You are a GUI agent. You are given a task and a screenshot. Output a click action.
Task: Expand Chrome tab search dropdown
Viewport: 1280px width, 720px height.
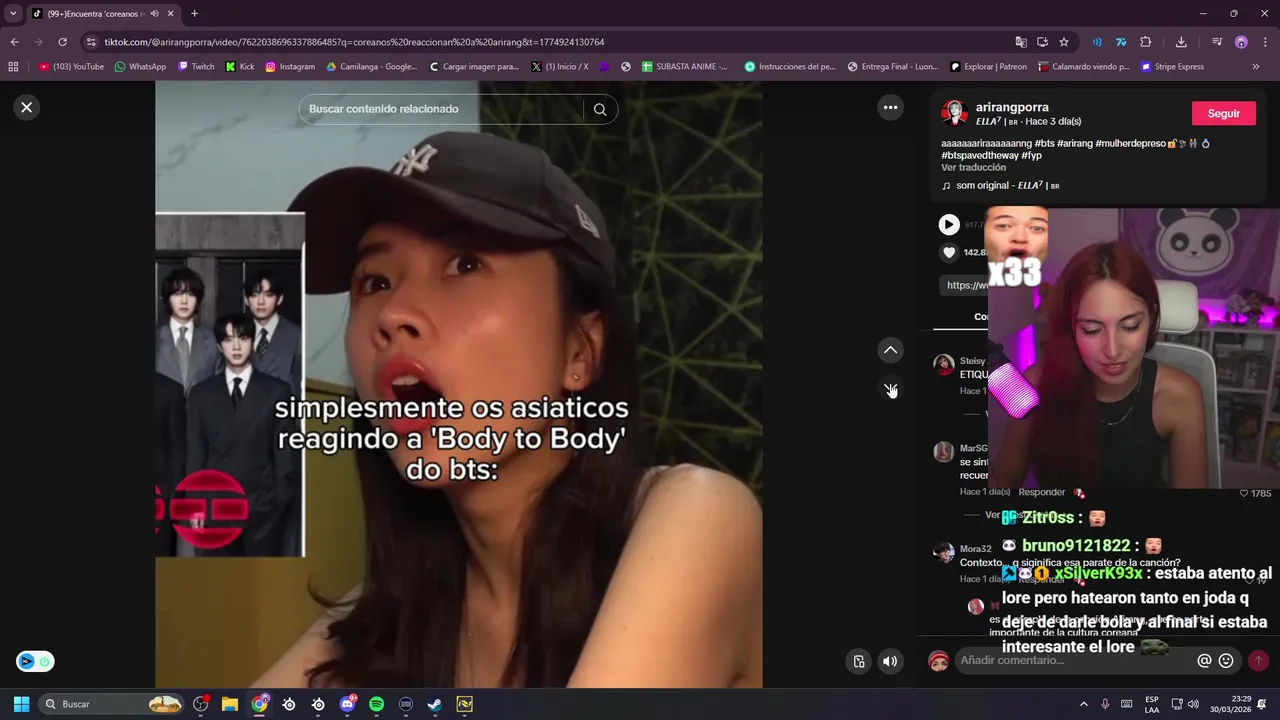[13, 13]
